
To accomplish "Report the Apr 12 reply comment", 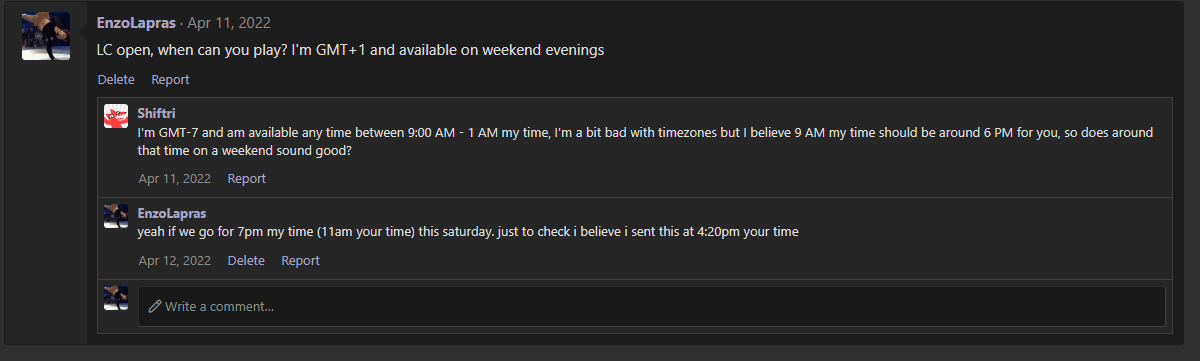I will (x=300, y=260).
